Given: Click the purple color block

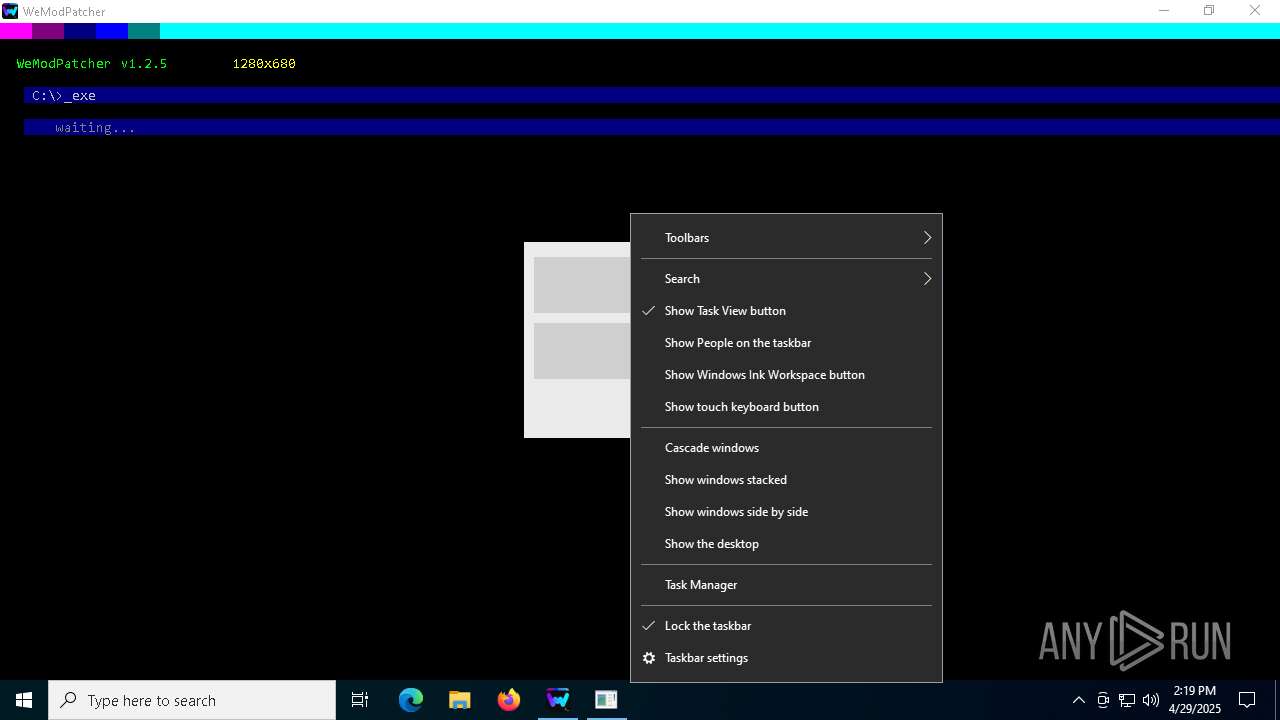Looking at the screenshot, I should 48,31.
